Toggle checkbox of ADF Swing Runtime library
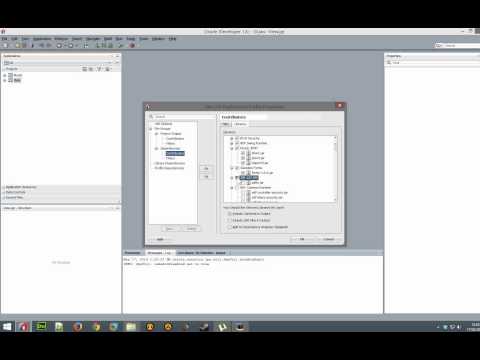This screenshot has height=360, width=480. click(x=237, y=143)
